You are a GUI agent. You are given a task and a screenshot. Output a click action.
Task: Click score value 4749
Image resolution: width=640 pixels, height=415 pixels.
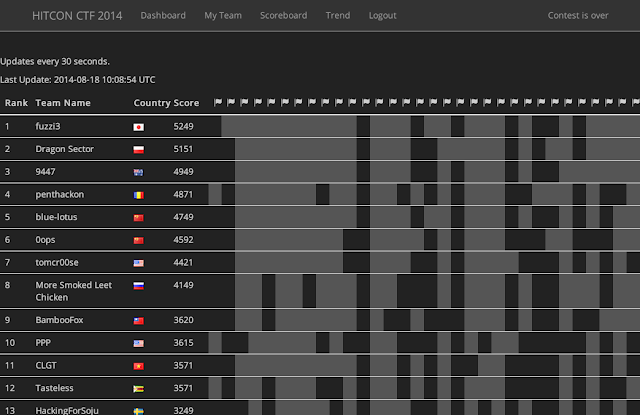tap(183, 217)
